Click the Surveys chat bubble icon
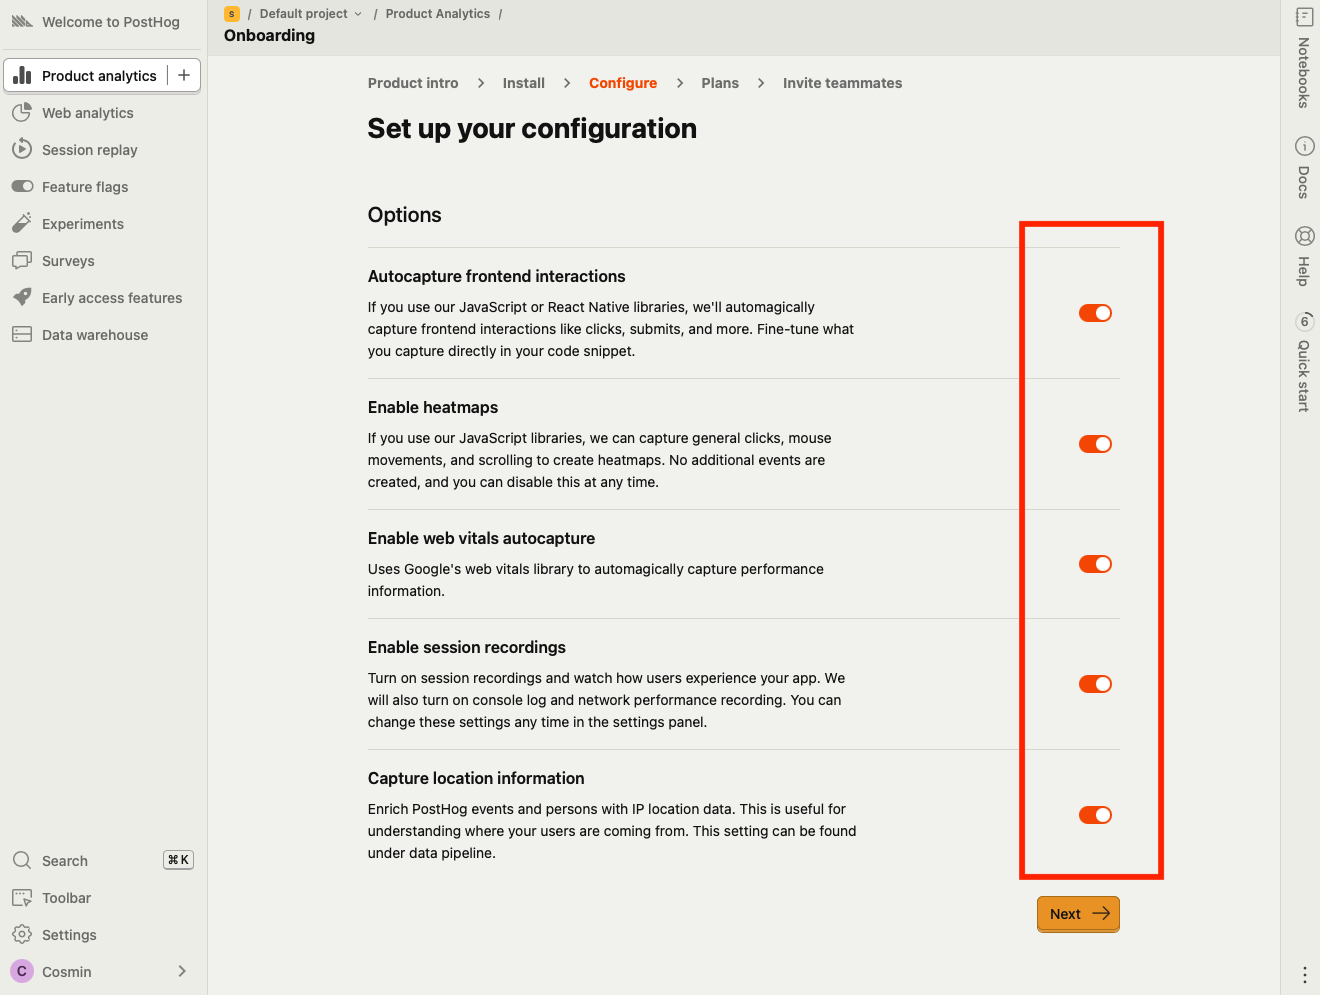Image resolution: width=1320 pixels, height=995 pixels. (x=22, y=260)
